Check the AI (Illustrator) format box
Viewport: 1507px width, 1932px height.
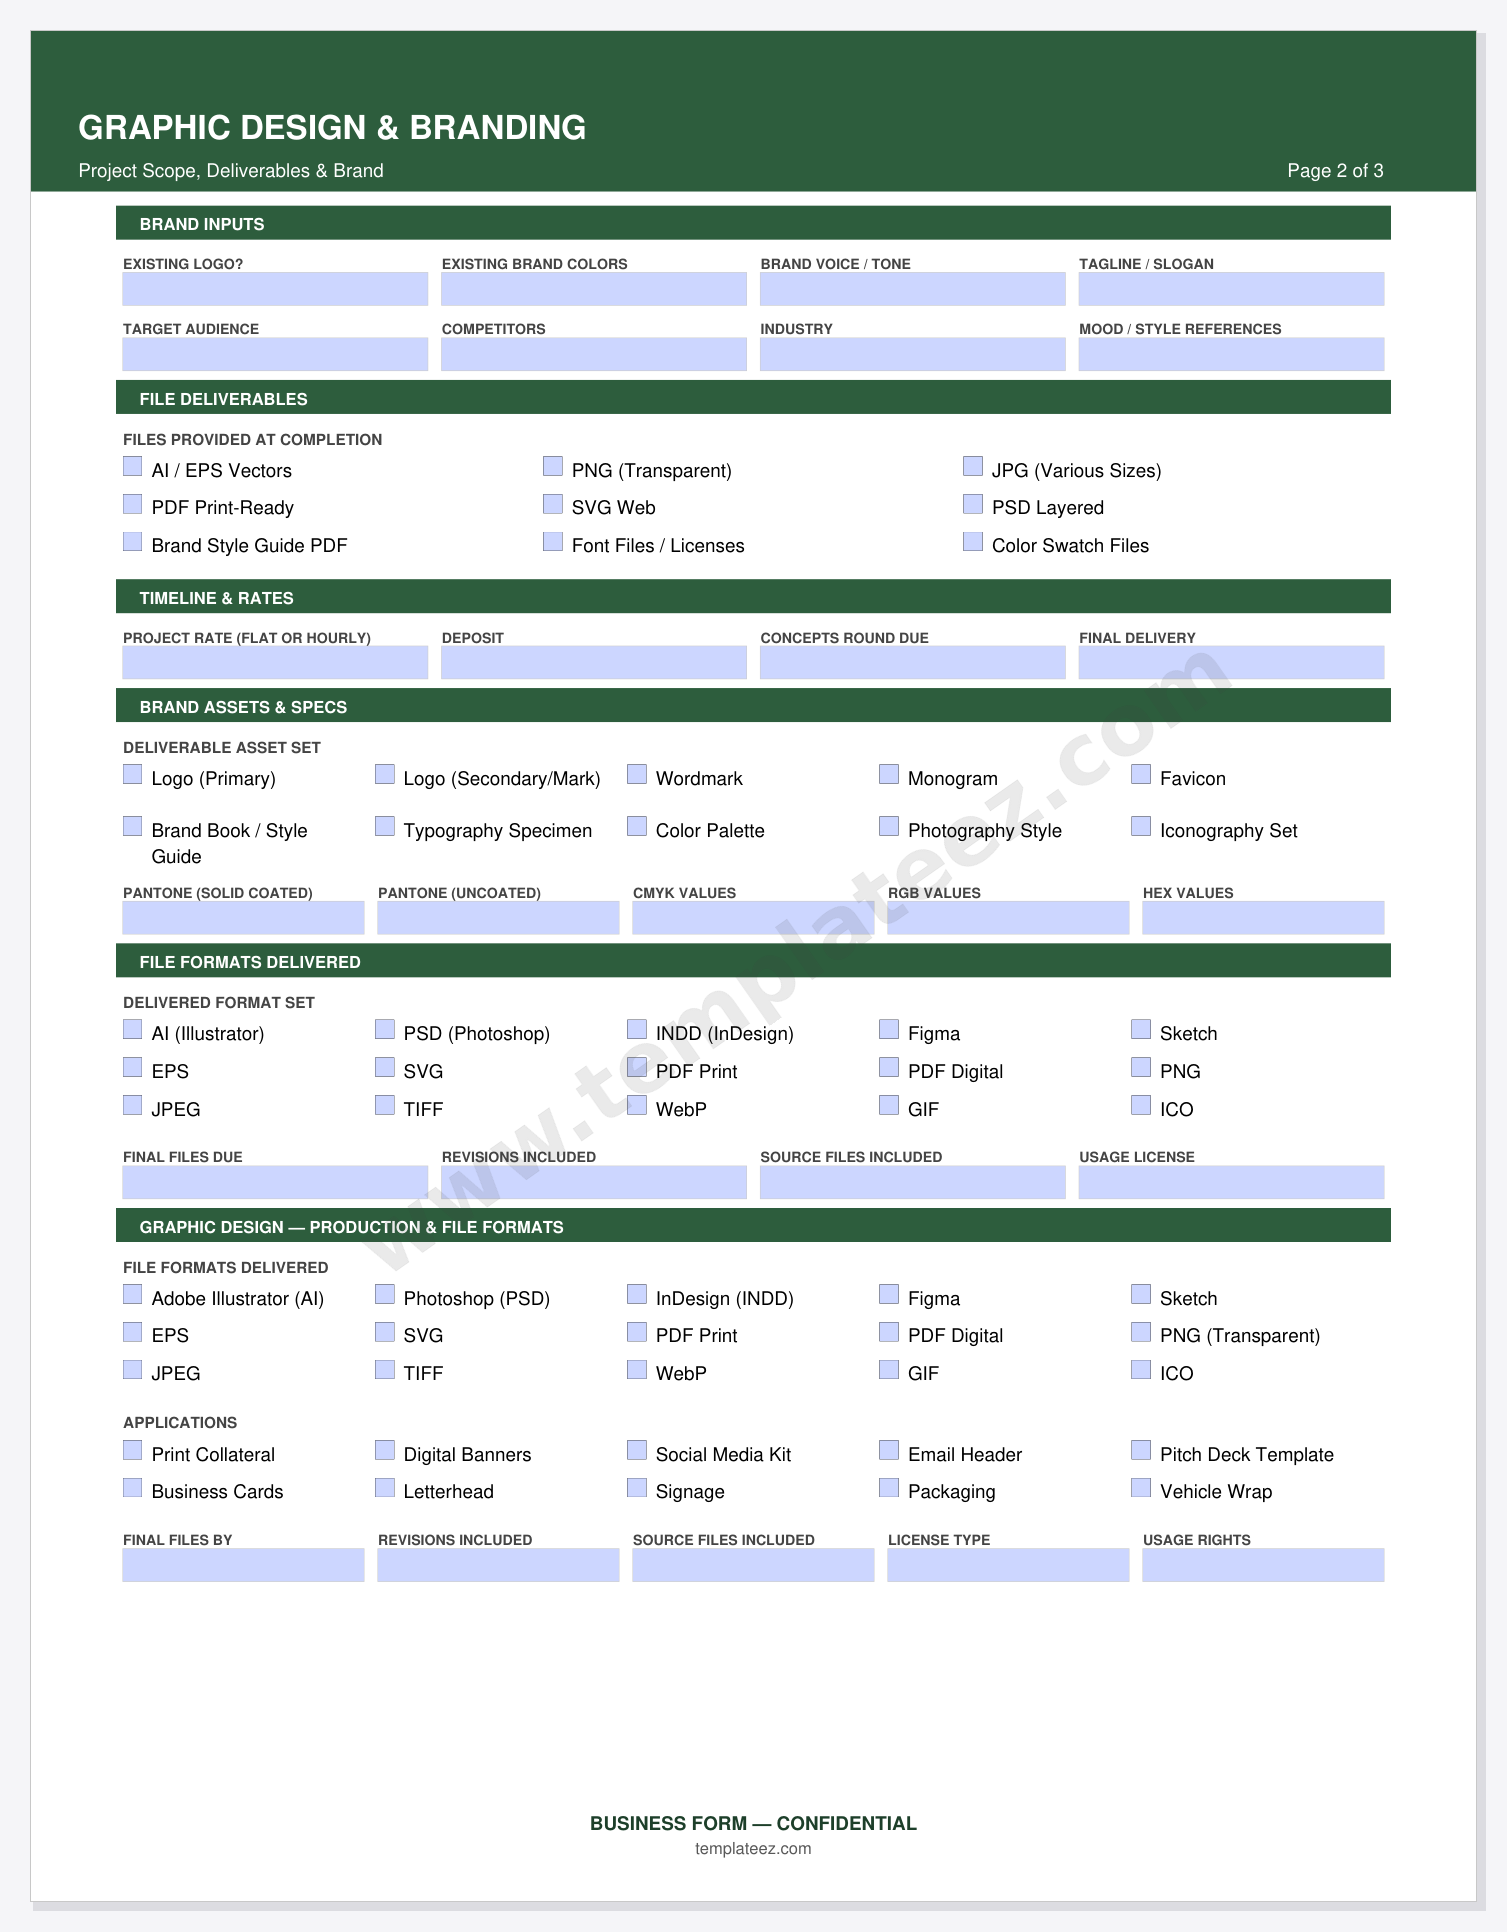coord(132,1029)
